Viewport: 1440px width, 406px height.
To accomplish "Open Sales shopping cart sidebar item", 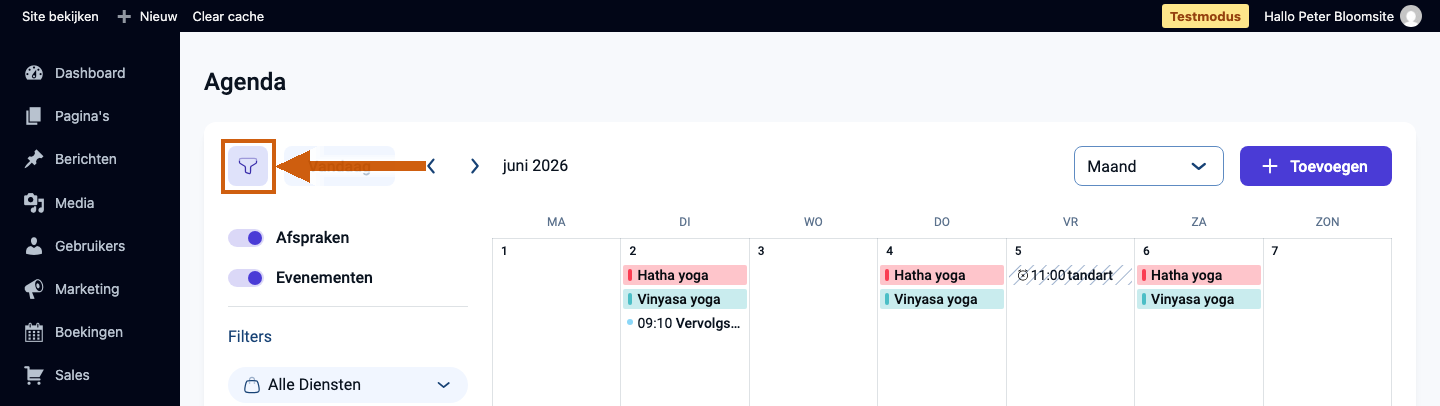I will click(x=35, y=375).
